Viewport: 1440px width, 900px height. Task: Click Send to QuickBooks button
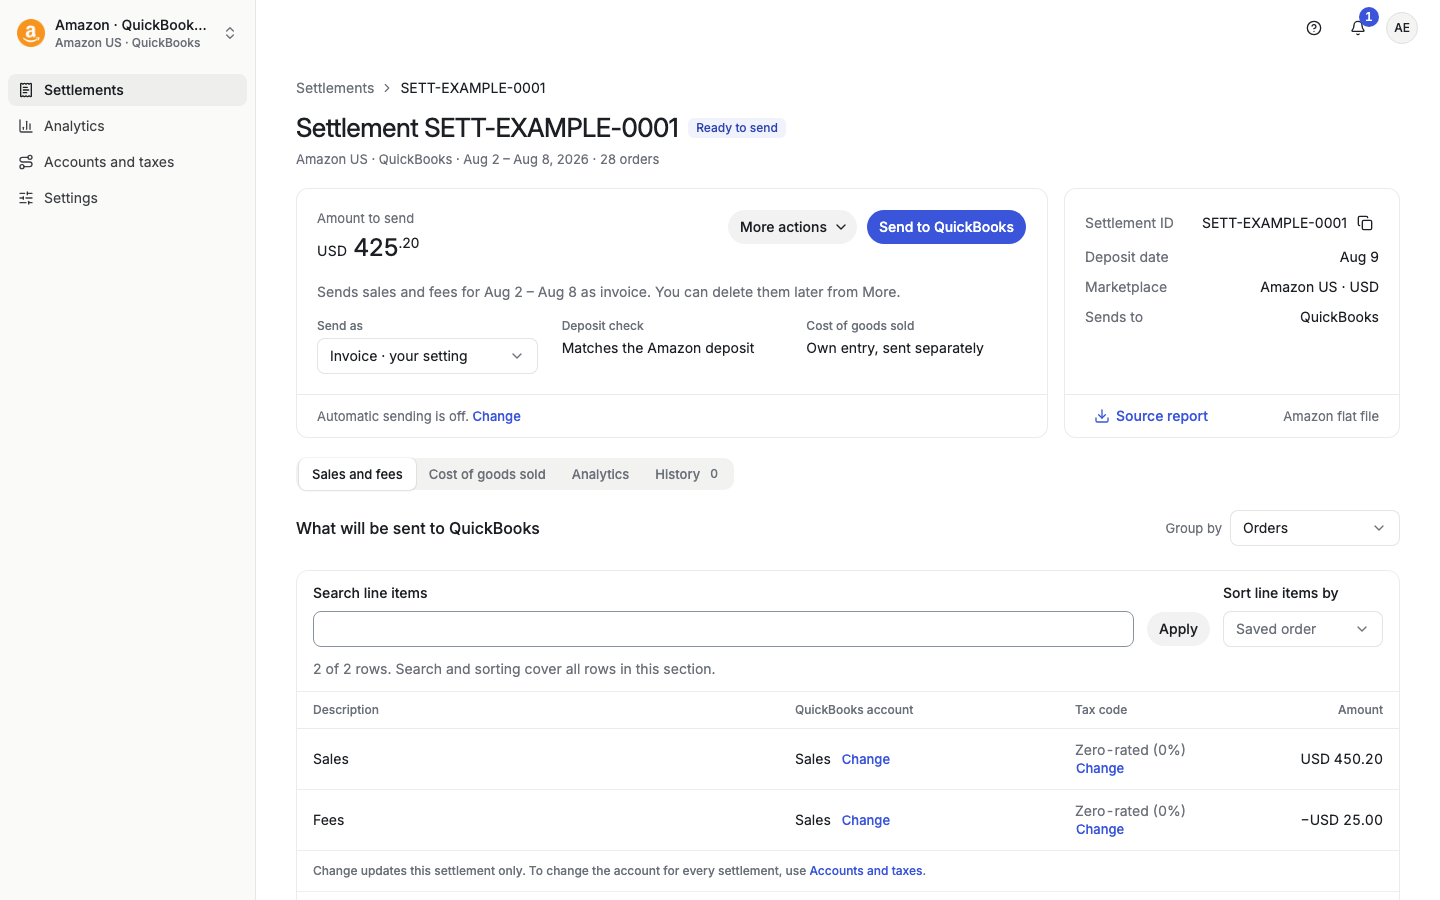(x=946, y=227)
